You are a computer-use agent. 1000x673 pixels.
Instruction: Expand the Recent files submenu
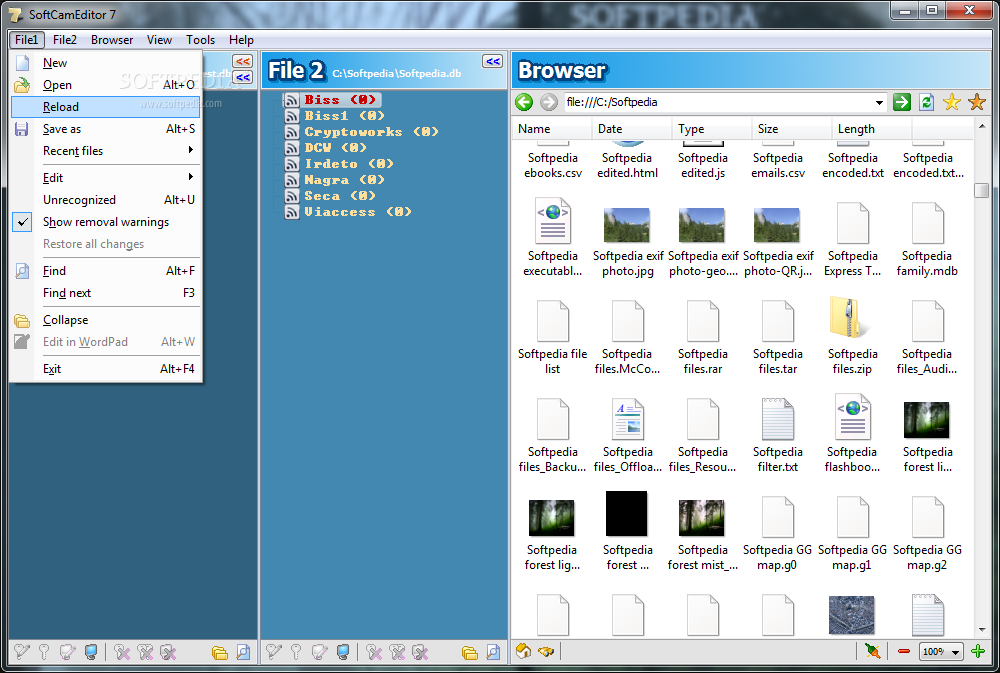pyautogui.click(x=106, y=151)
